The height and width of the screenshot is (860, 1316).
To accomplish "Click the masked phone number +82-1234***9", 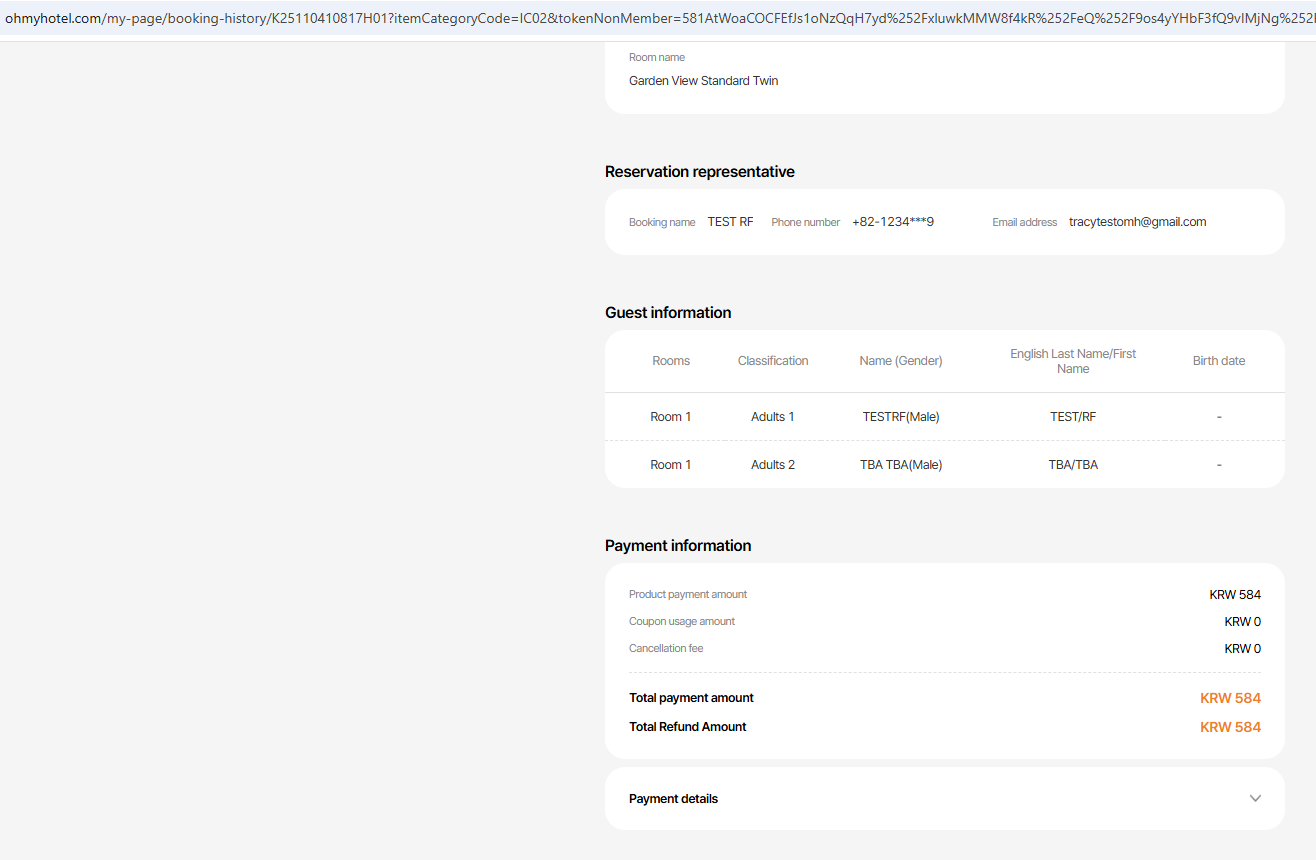I will 892,222.
